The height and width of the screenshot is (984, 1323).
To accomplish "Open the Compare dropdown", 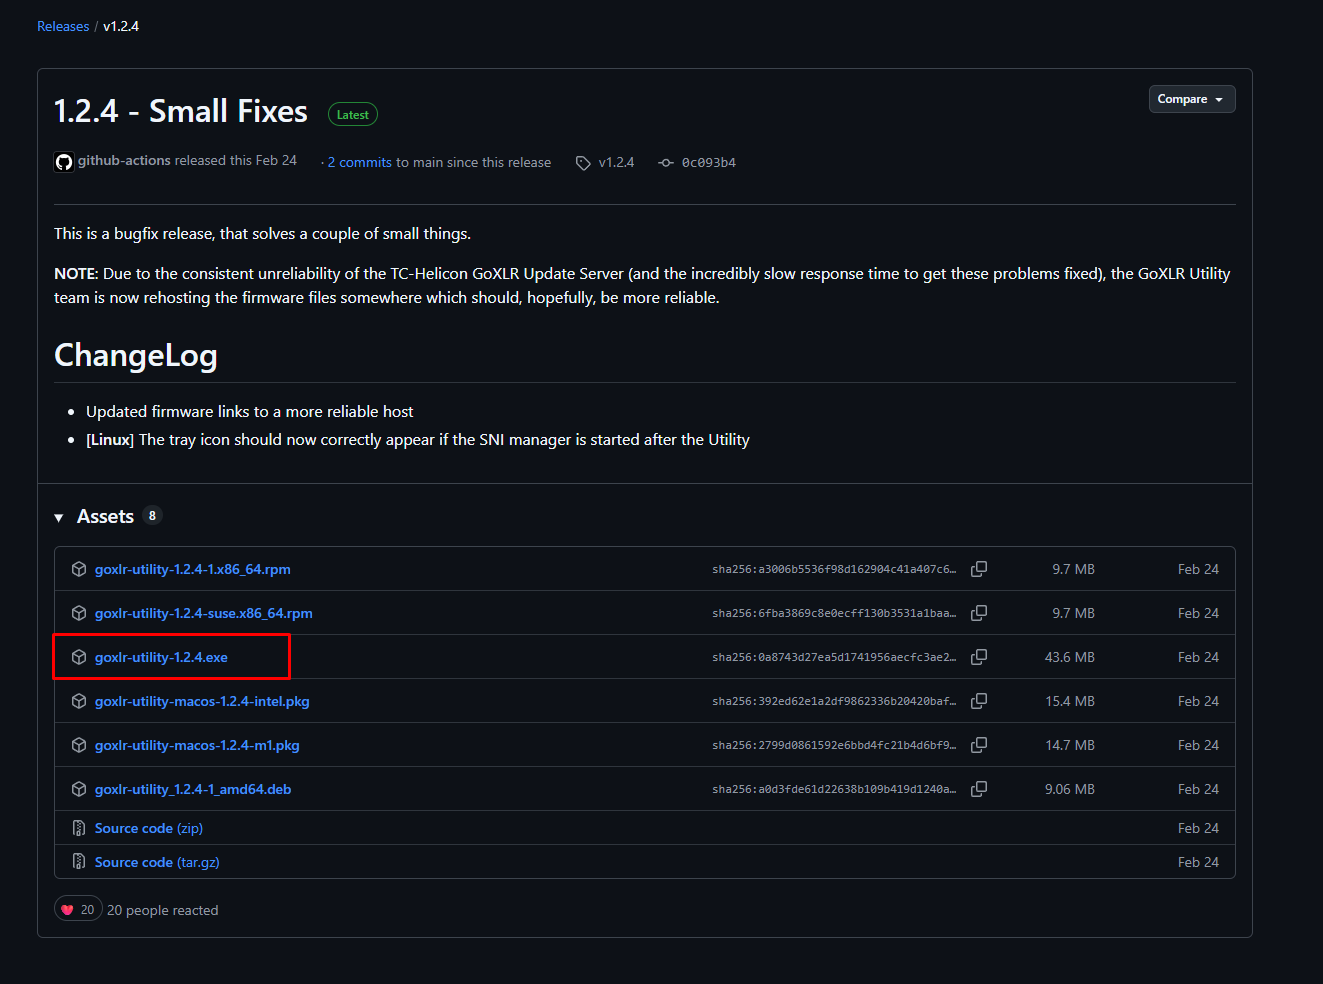I will (1192, 99).
